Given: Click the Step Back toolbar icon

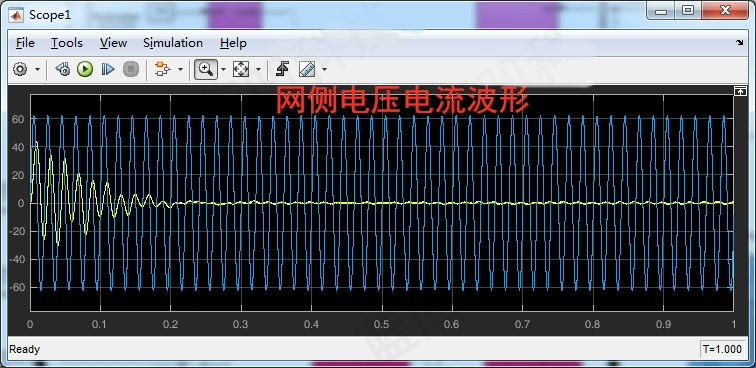Looking at the screenshot, I should point(63,69).
